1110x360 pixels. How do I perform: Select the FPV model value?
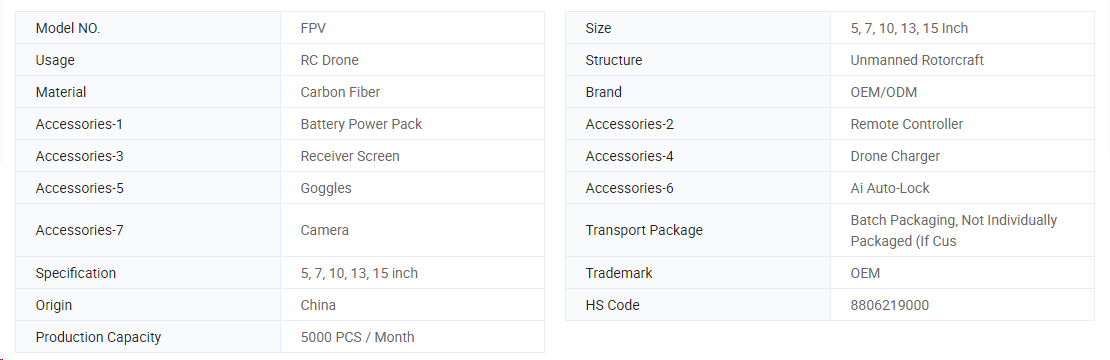click(x=313, y=28)
